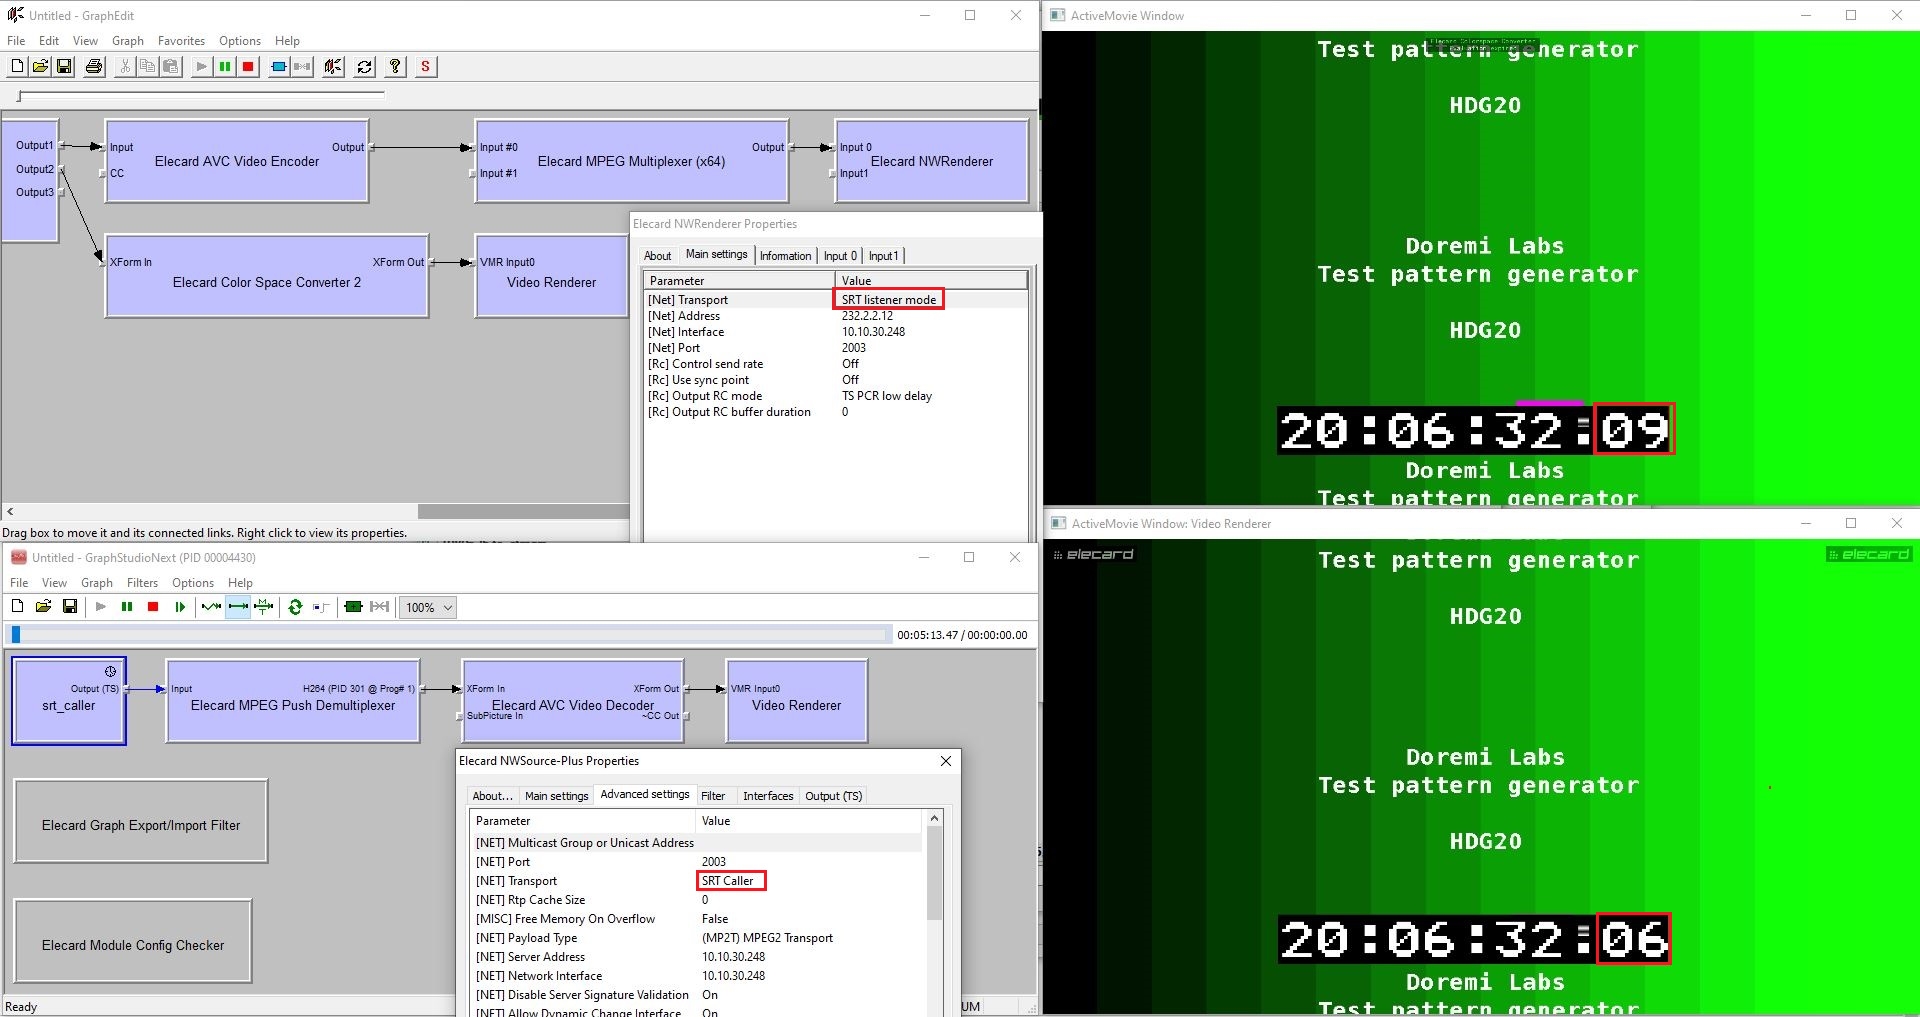The height and width of the screenshot is (1017, 1920).
Task: Switch to Information tab in NWRenderer Properties
Action: (x=785, y=256)
